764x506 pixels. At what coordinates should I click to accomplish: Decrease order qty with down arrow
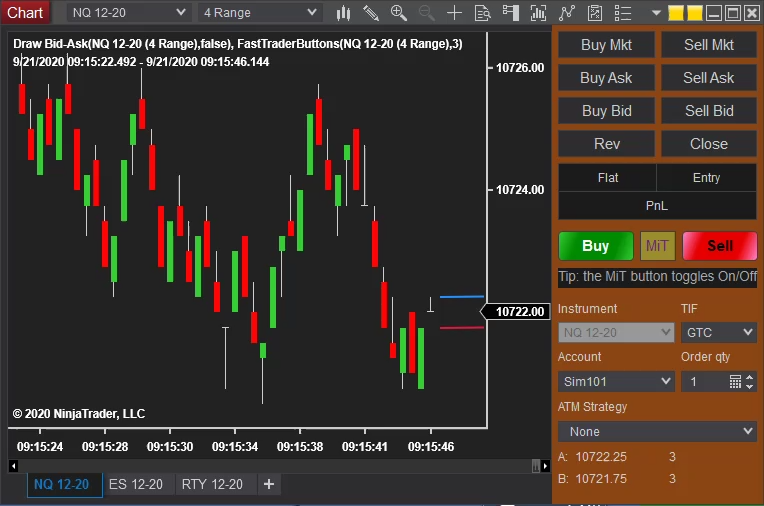[x=749, y=386]
